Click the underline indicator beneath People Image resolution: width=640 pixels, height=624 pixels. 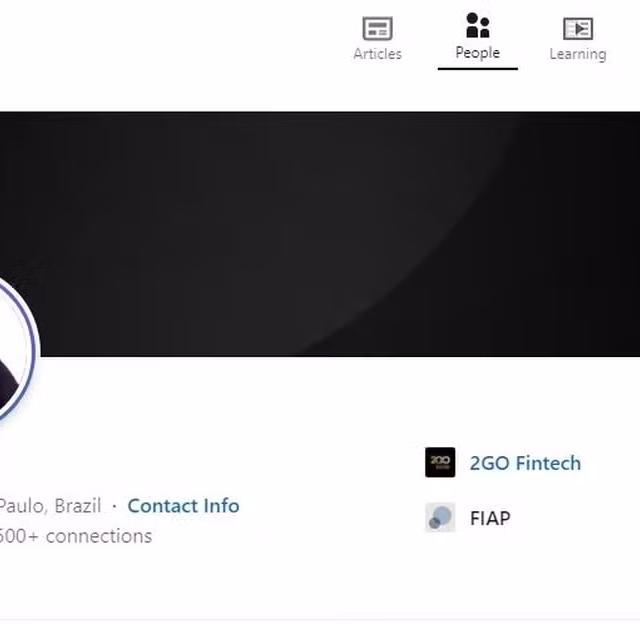[x=478, y=69]
